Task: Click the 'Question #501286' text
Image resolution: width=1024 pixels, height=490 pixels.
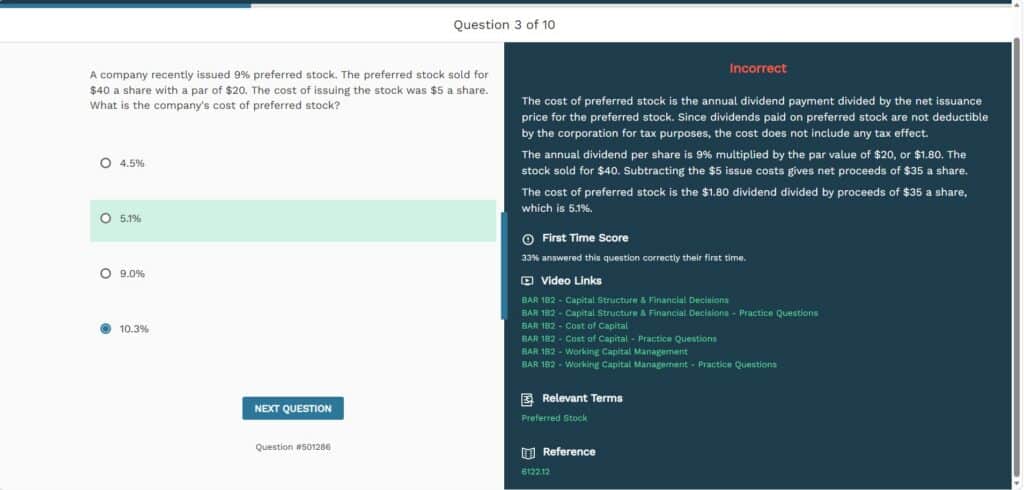Action: tap(293, 447)
